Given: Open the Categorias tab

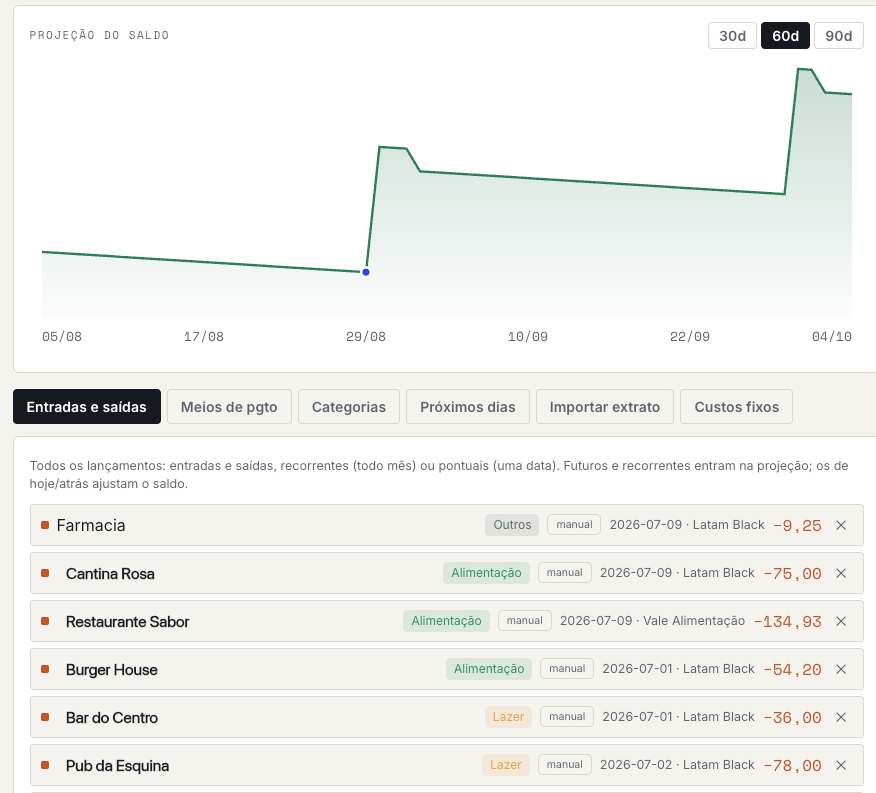Looking at the screenshot, I should point(349,407).
